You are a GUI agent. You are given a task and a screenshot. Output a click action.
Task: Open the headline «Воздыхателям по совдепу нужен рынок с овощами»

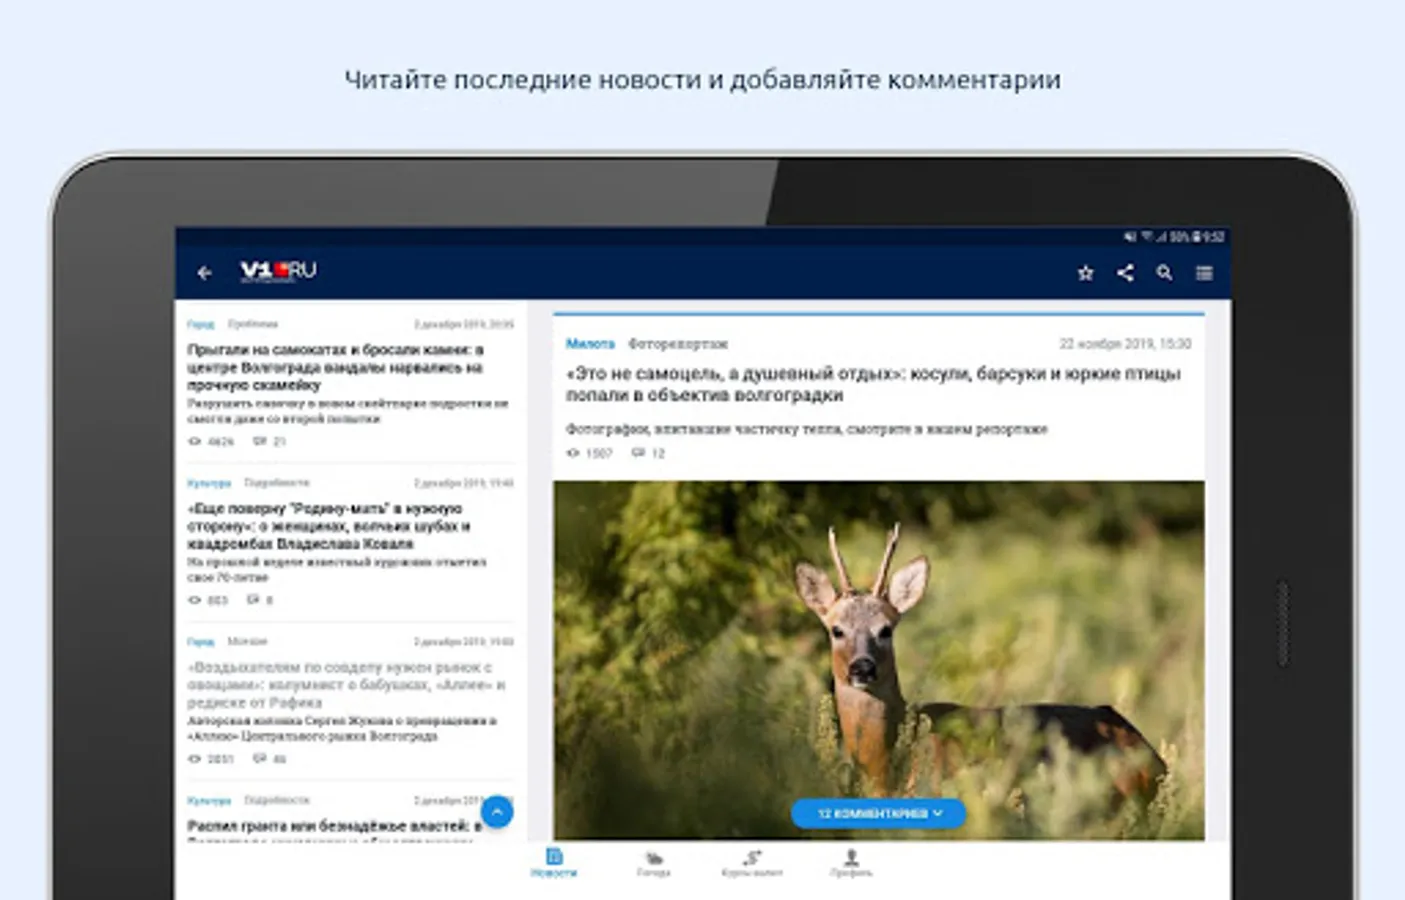pos(346,684)
